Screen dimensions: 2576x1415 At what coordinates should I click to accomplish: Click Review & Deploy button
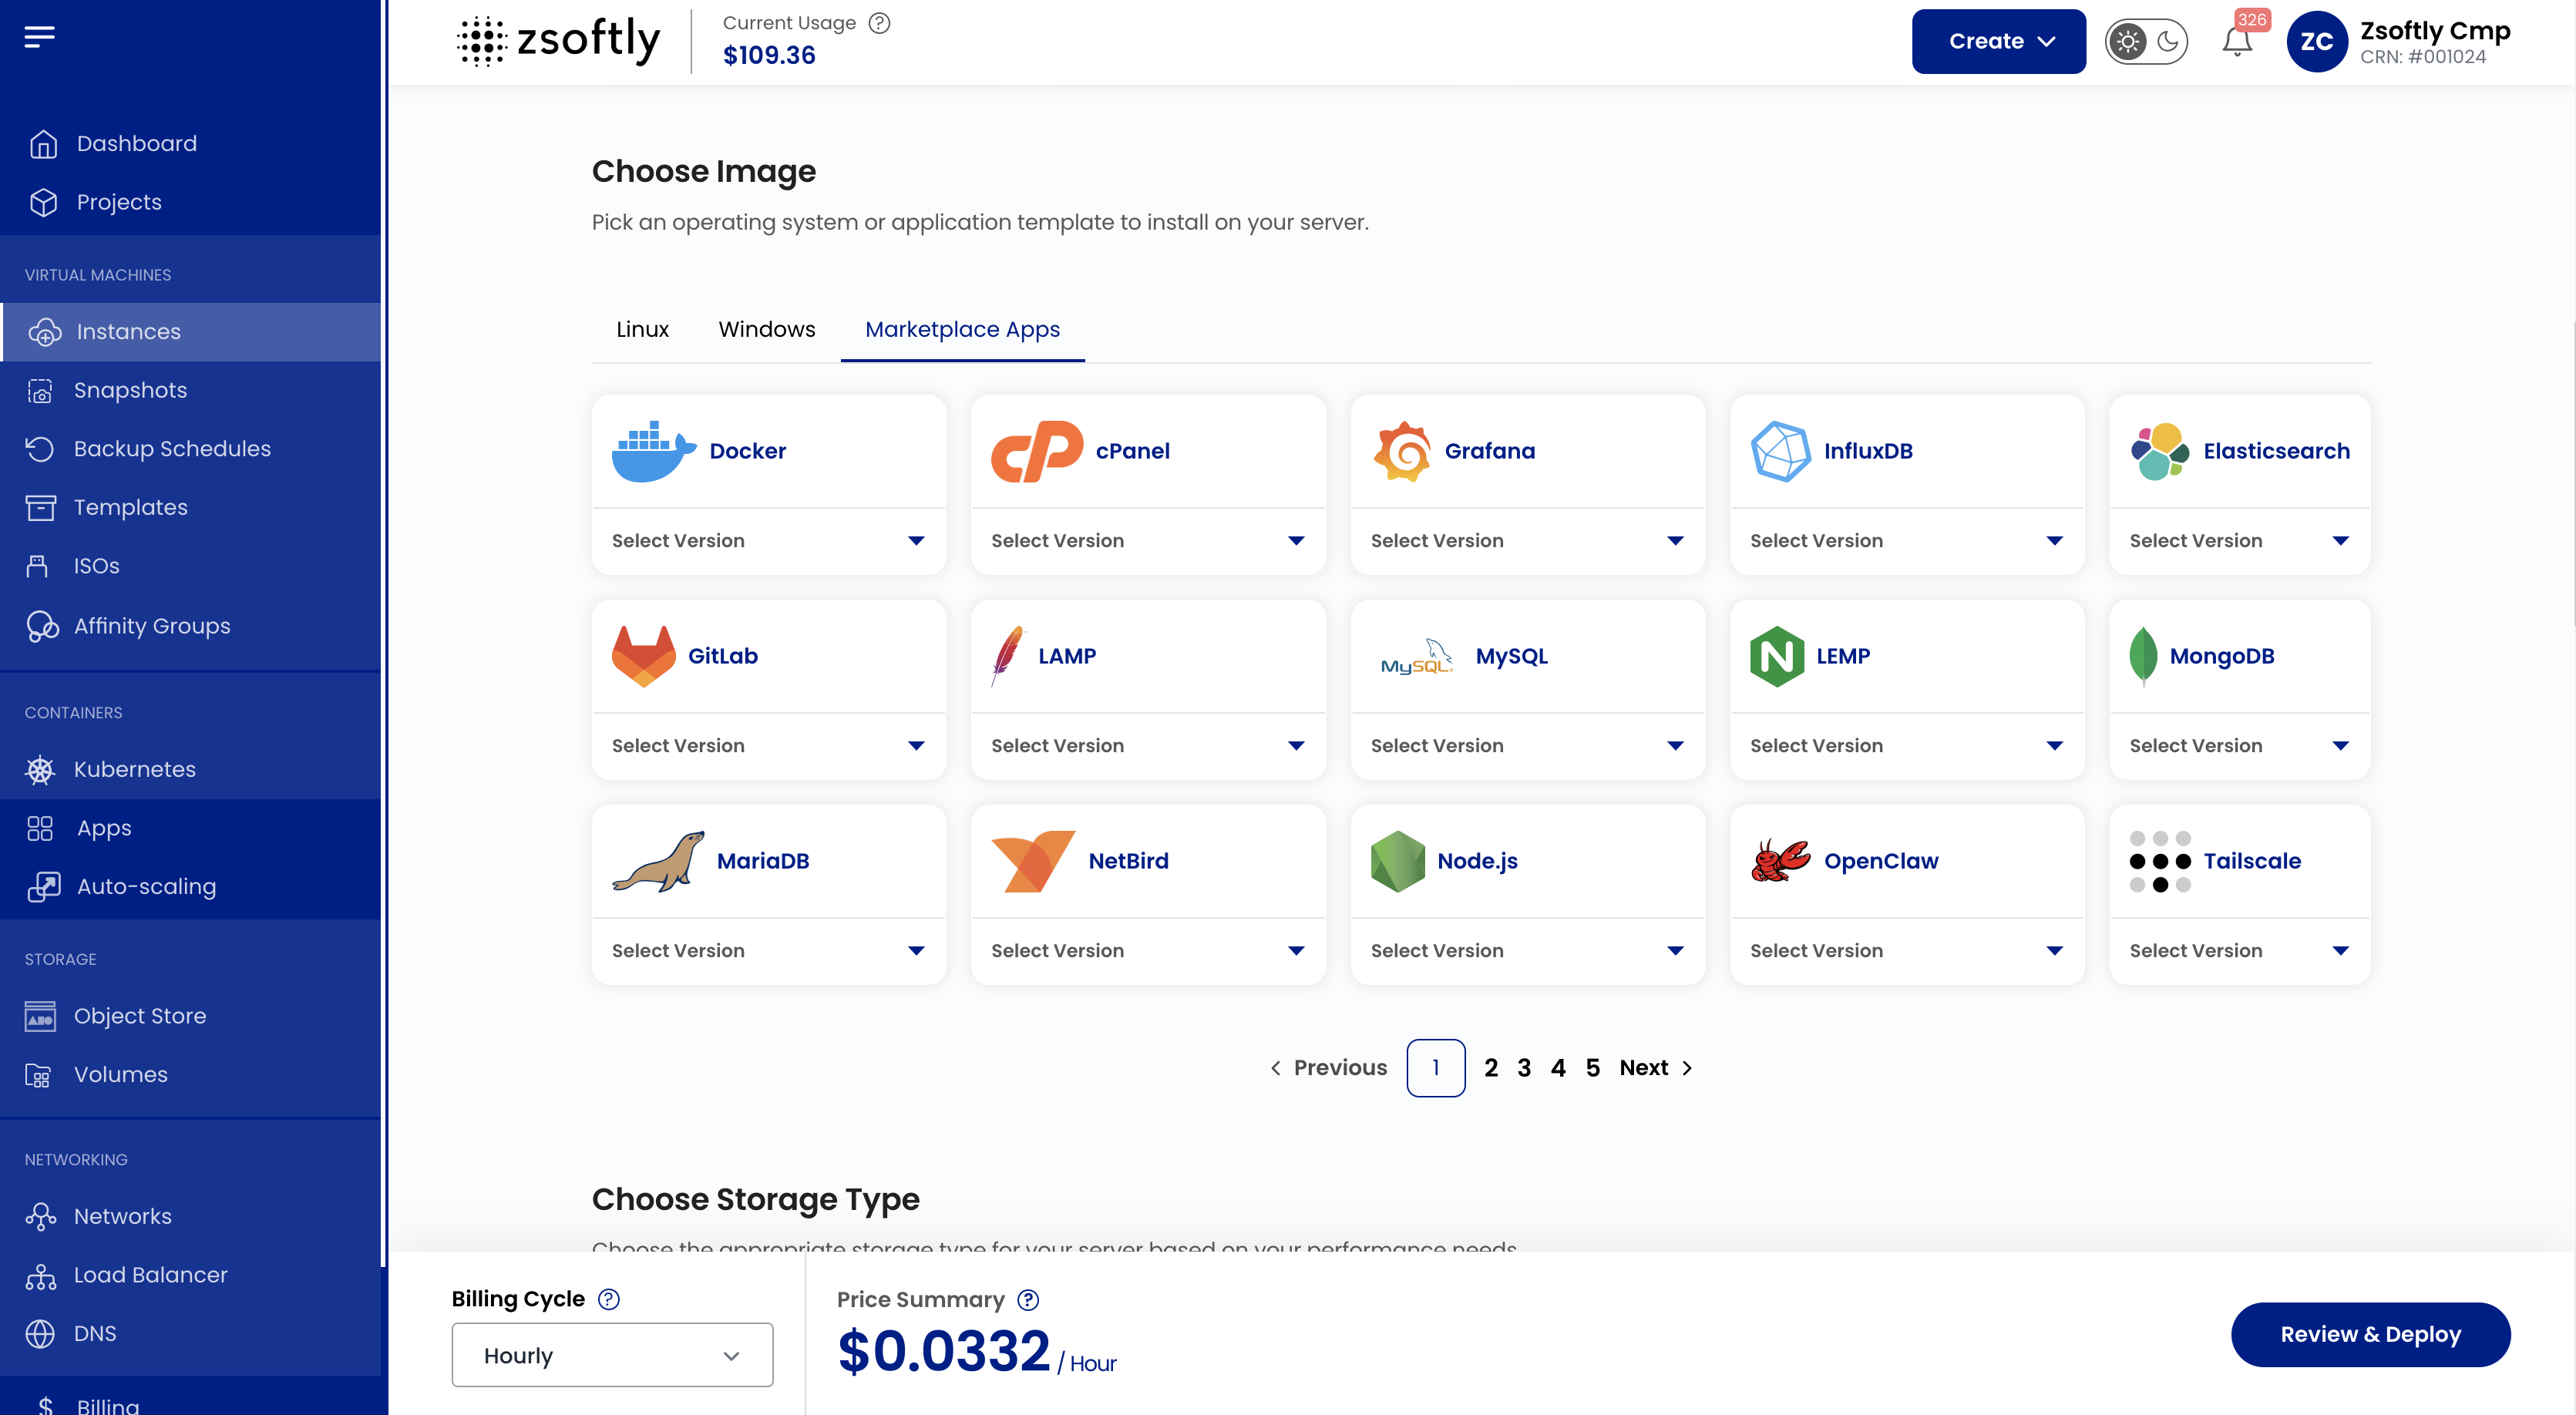point(2370,1334)
